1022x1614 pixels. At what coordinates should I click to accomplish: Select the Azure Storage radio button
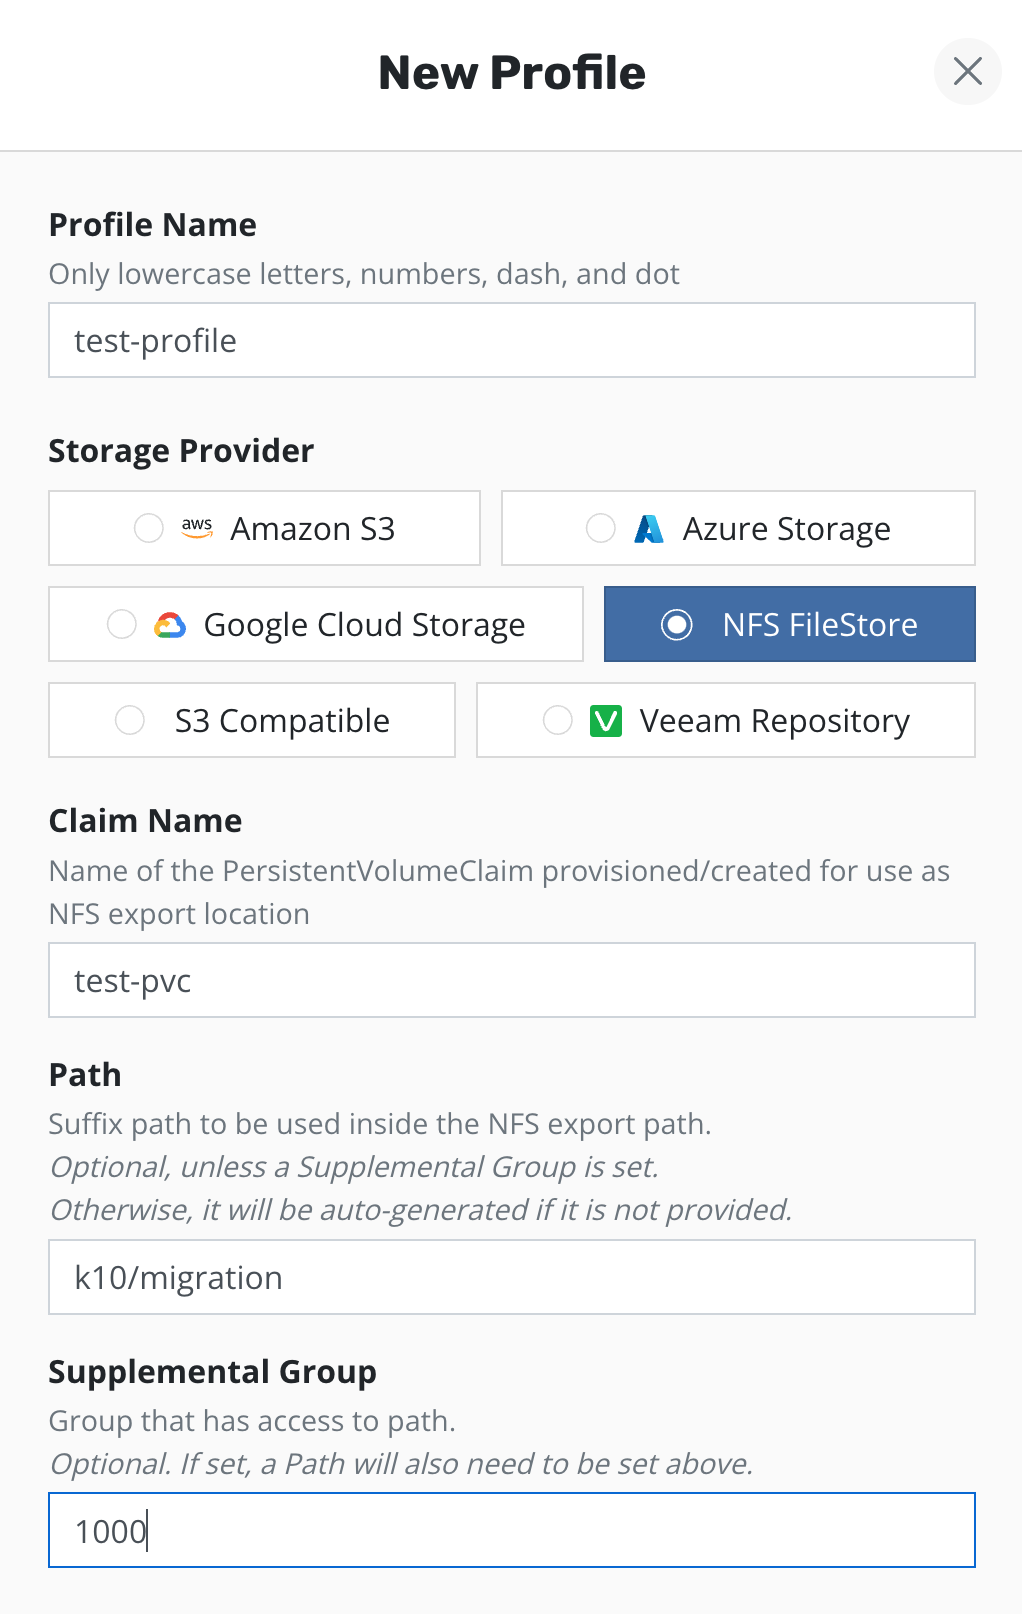601,528
